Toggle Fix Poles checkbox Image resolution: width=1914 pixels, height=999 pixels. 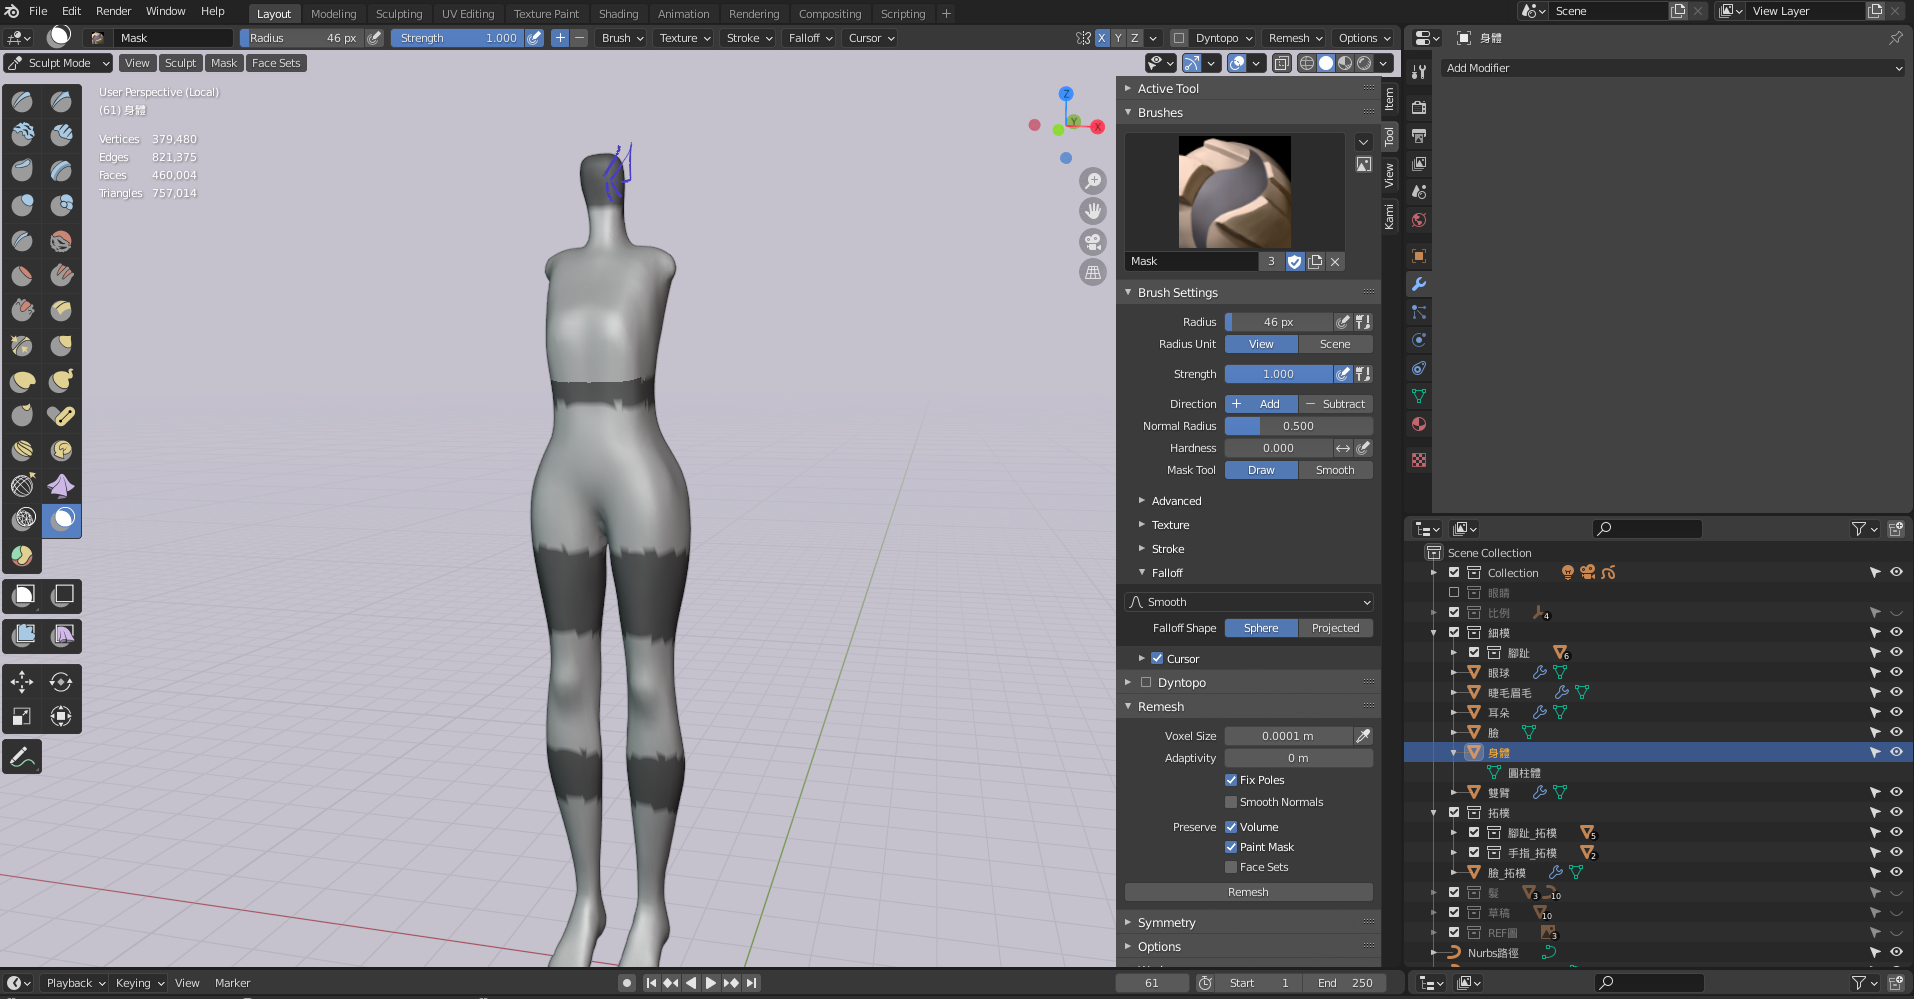tap(1231, 780)
